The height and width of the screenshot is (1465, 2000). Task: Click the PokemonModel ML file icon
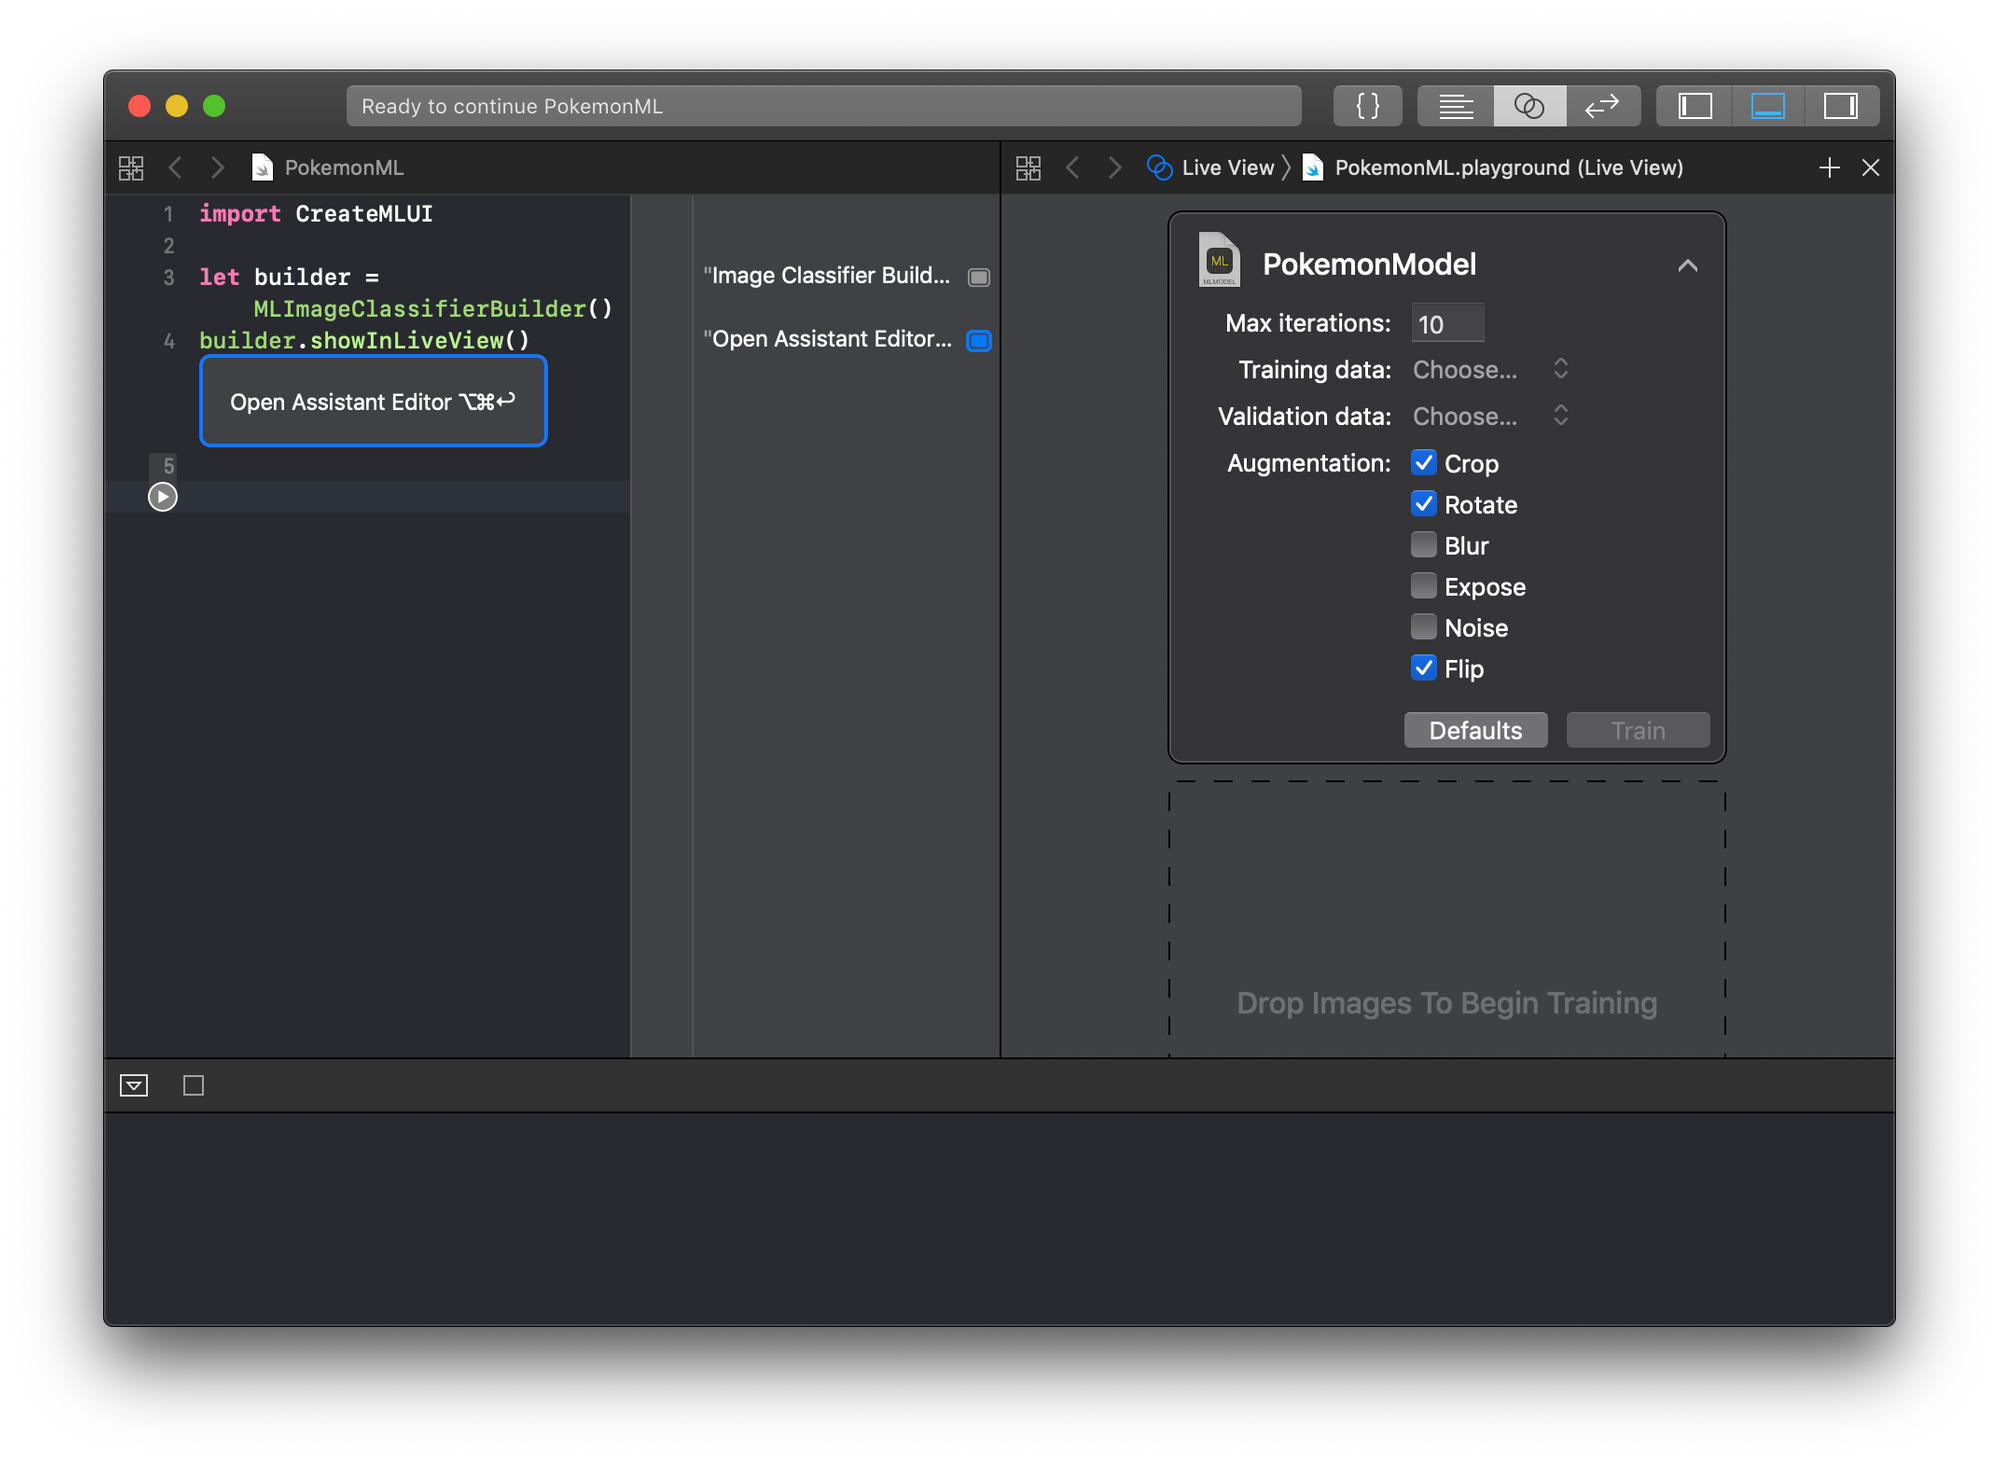[1219, 260]
